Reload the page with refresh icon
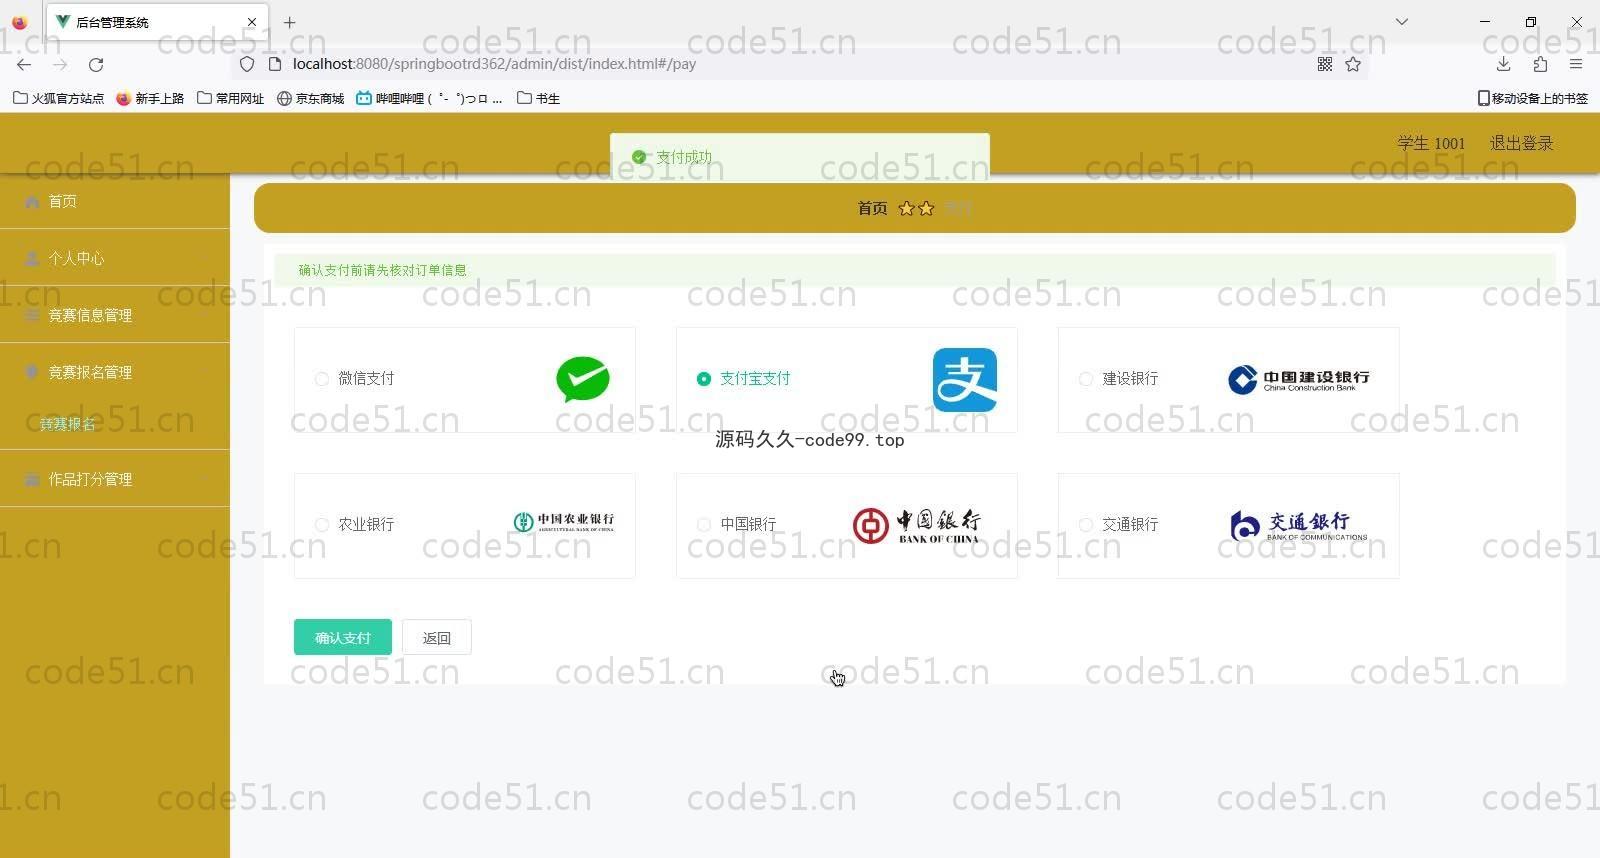The height and width of the screenshot is (858, 1600). coord(96,64)
